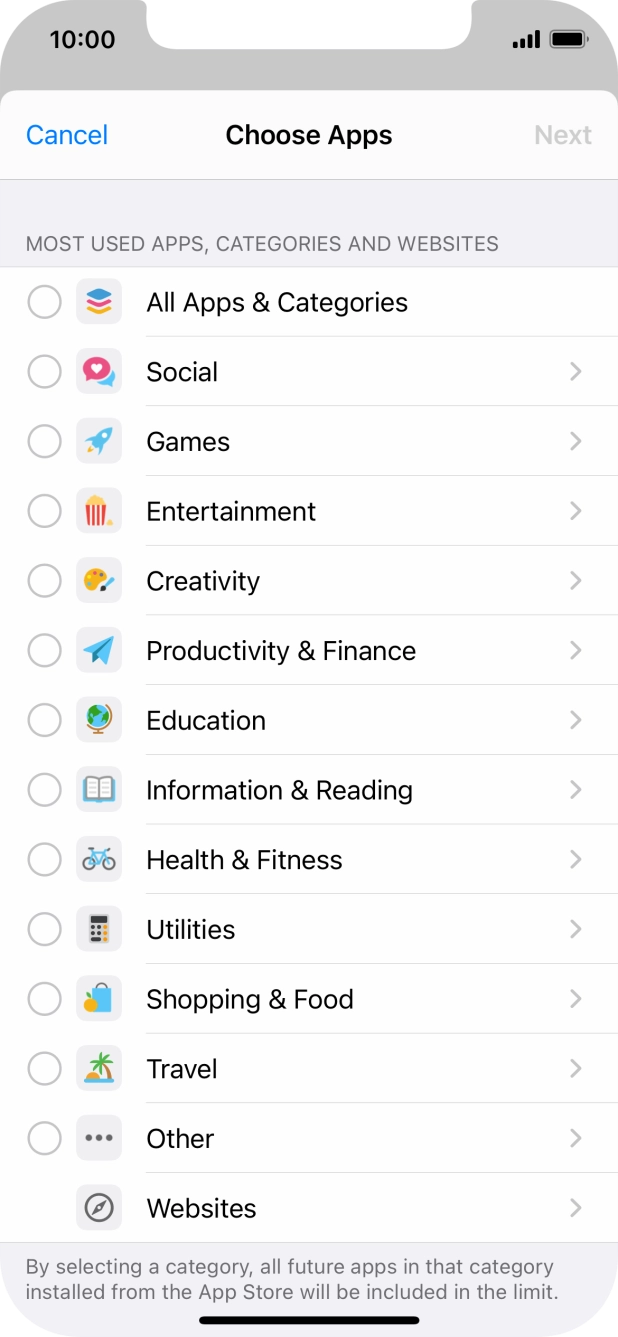Open the Other apps list
Screen dimensions: 618x1337
(576, 1138)
